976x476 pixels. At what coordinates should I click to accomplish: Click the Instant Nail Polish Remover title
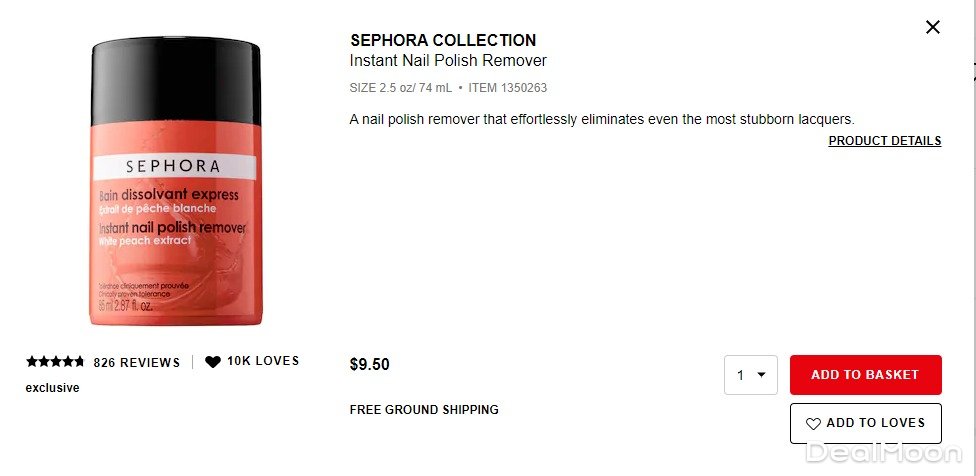pos(448,61)
